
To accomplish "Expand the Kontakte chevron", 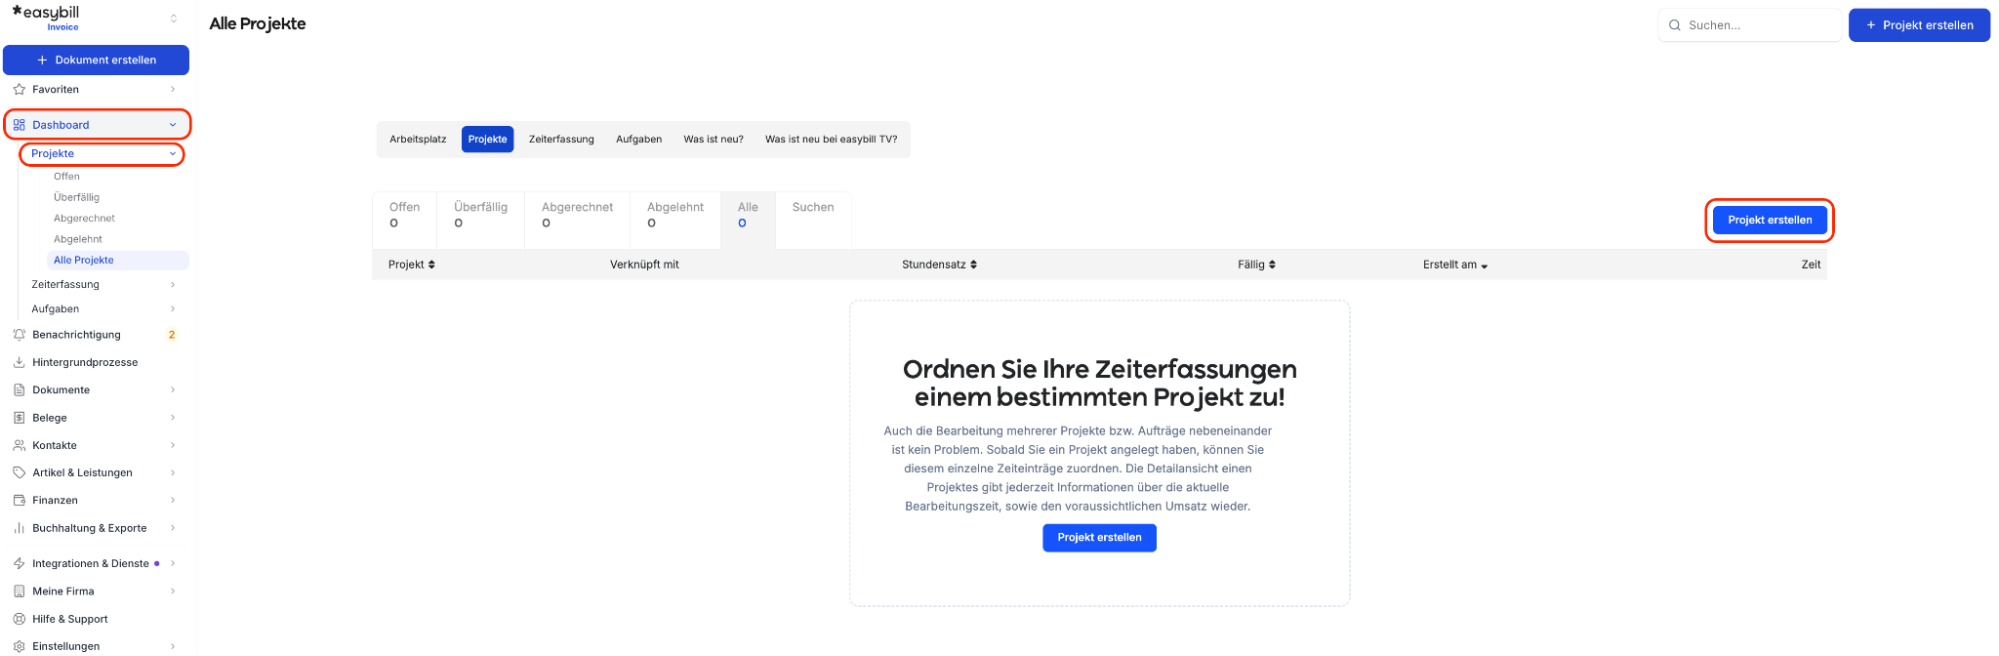I will pyautogui.click(x=173, y=445).
